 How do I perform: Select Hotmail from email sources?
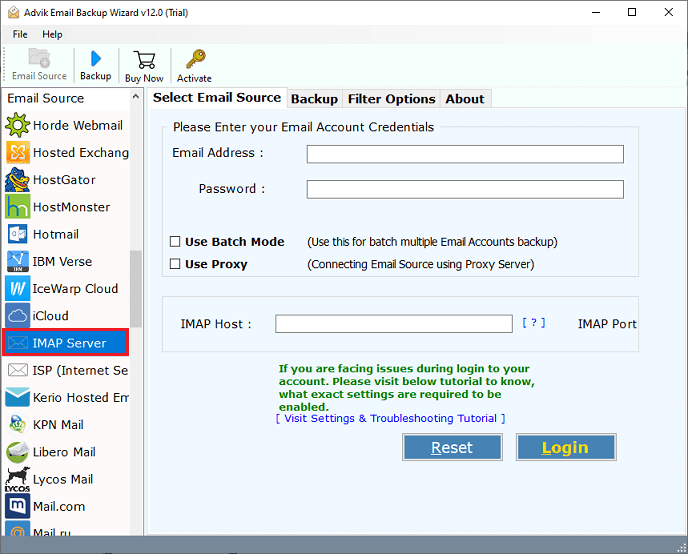tap(55, 234)
